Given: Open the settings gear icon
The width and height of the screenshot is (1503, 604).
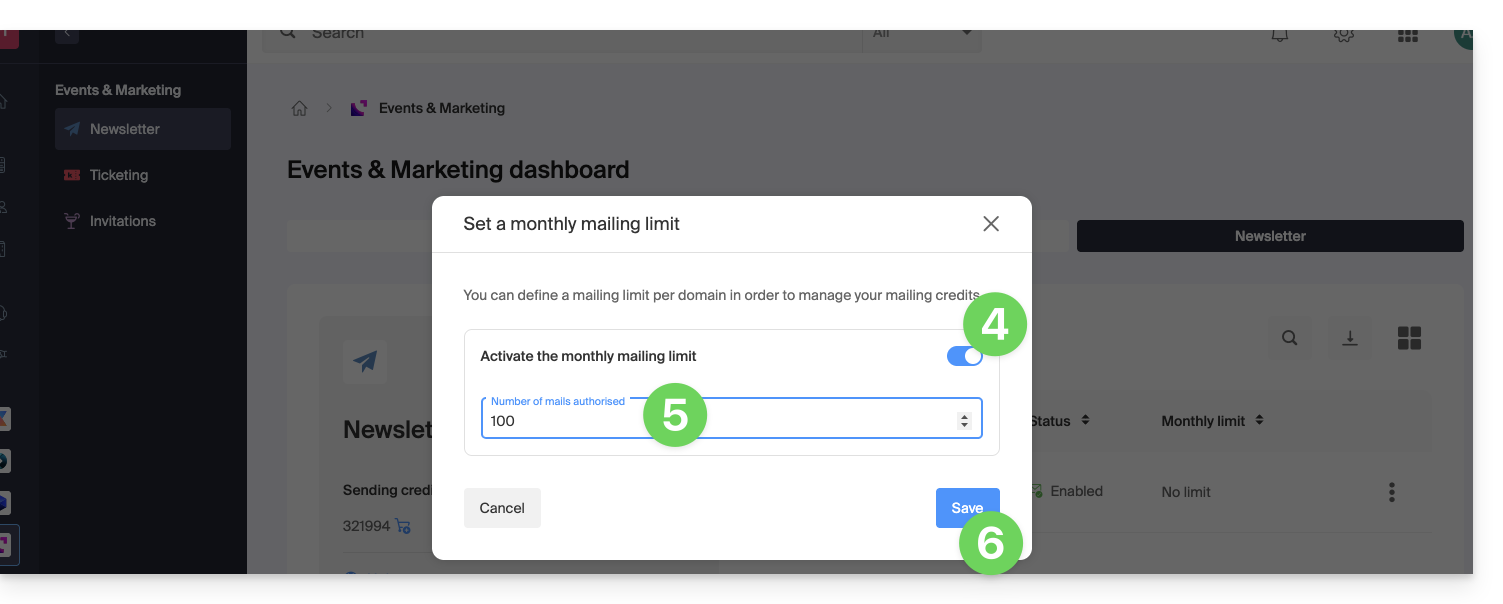Looking at the screenshot, I should point(1343,35).
